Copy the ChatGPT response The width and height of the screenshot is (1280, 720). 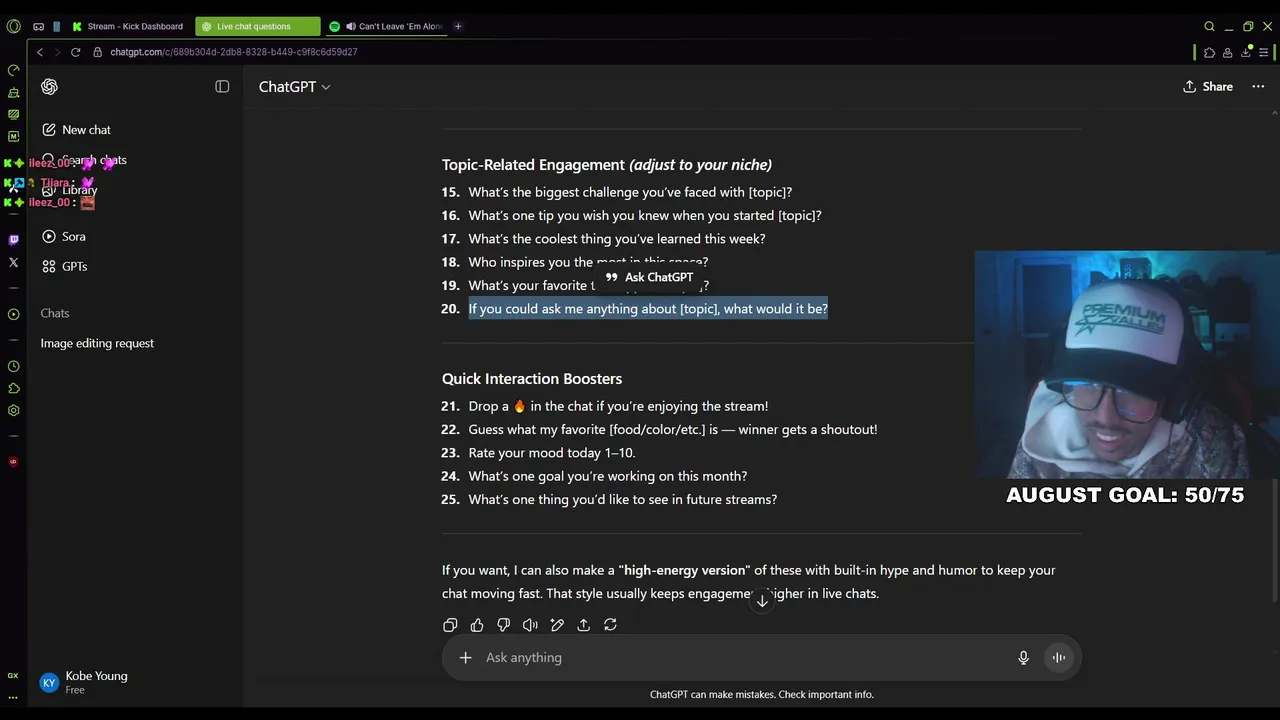pyautogui.click(x=450, y=625)
